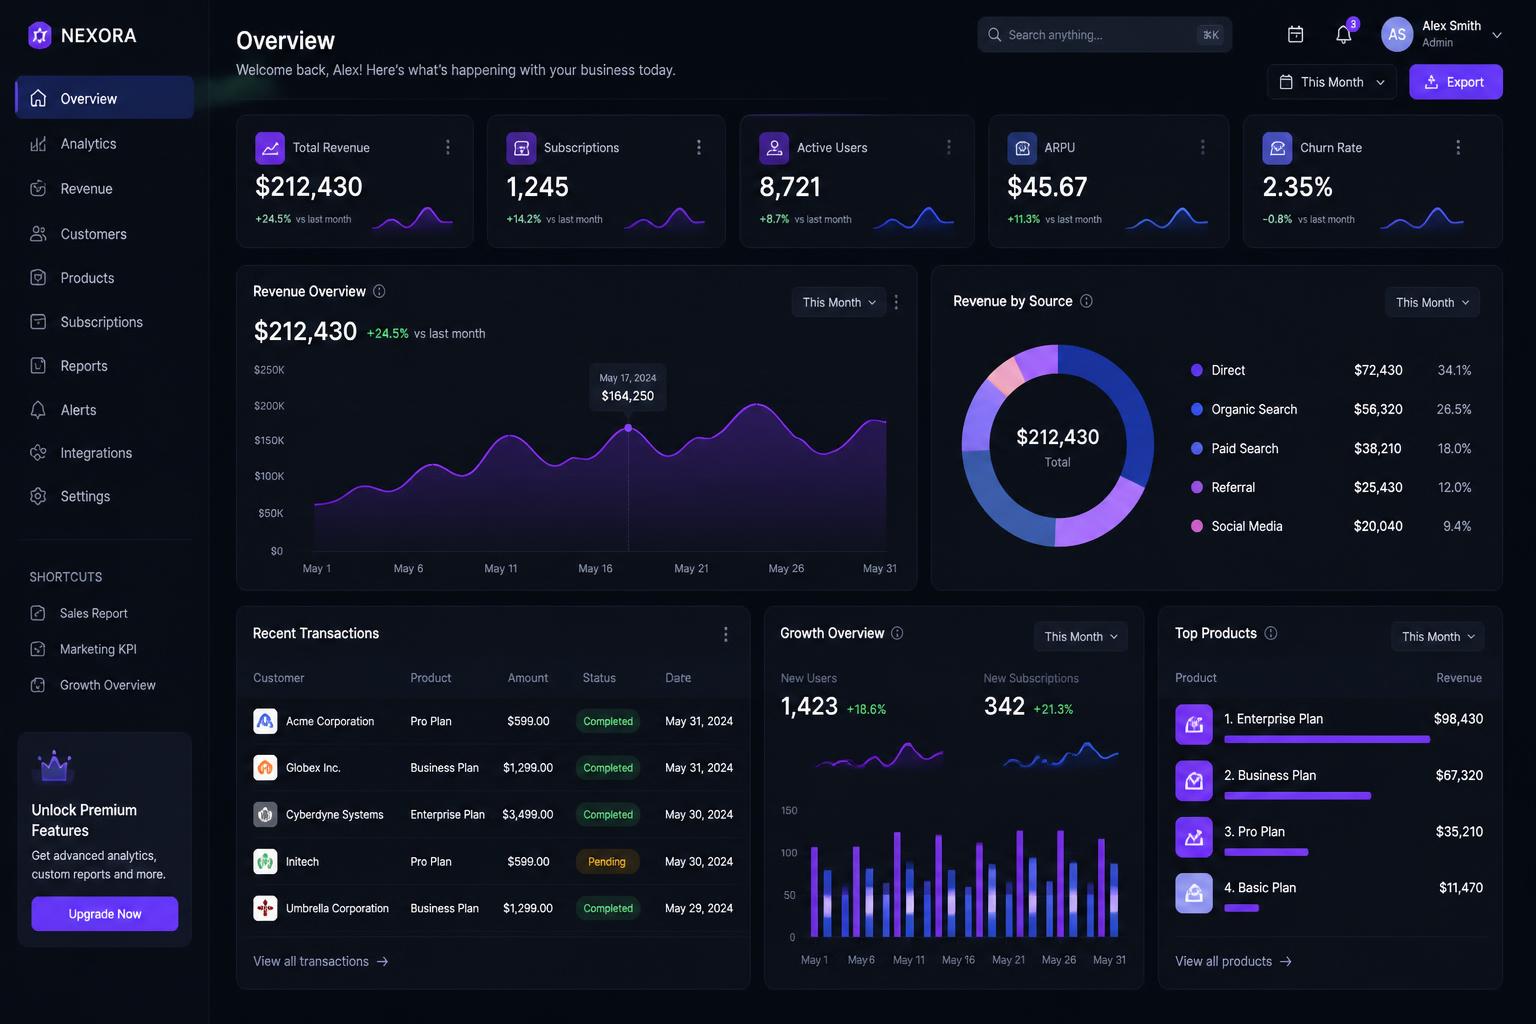
Task: Follow View all products link
Action: tap(1234, 961)
